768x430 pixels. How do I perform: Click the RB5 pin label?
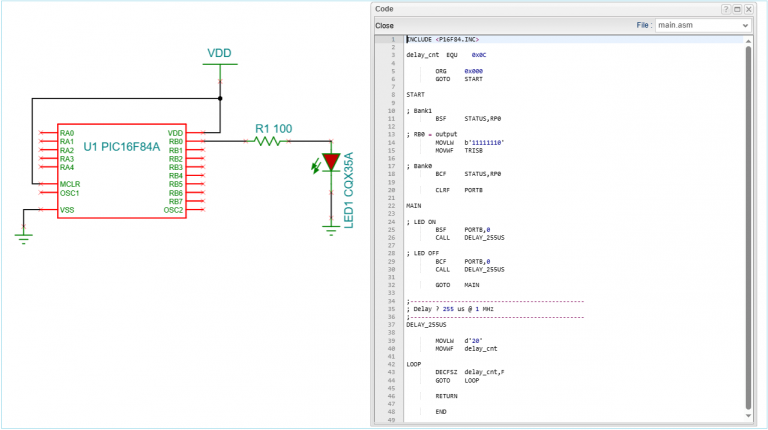pos(176,184)
